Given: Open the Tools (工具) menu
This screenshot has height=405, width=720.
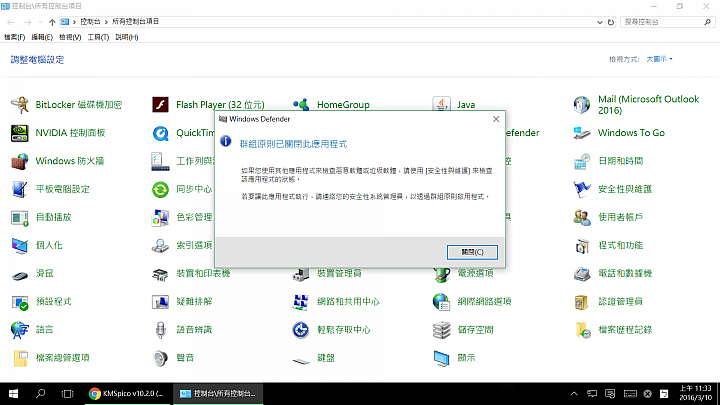Looking at the screenshot, I should [x=98, y=37].
